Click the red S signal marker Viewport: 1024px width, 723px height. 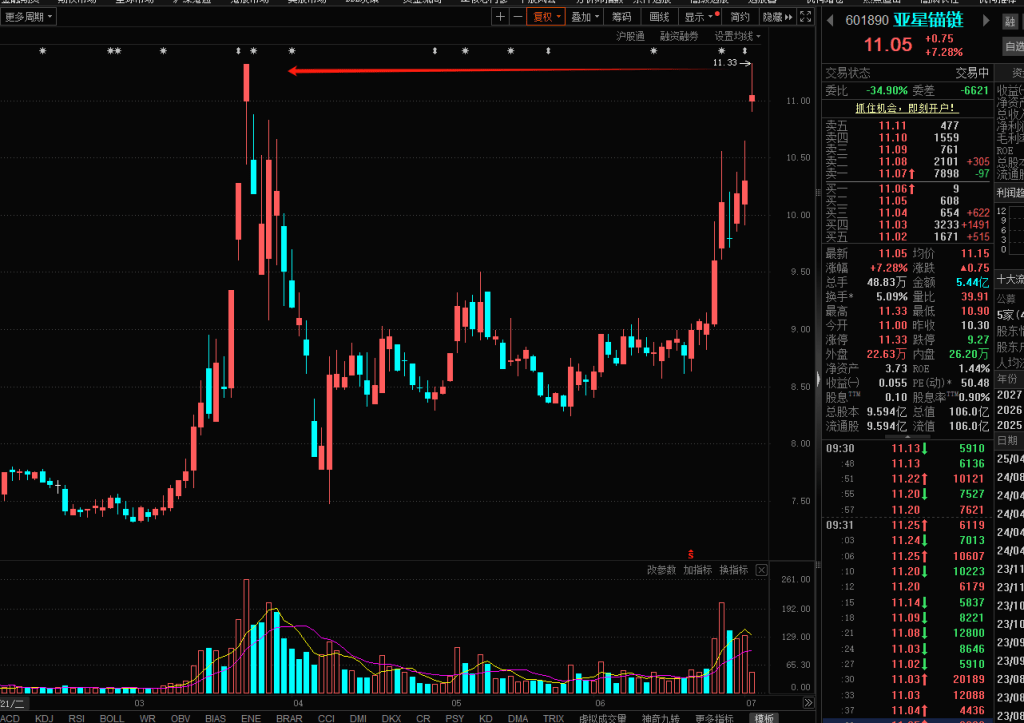(690, 554)
